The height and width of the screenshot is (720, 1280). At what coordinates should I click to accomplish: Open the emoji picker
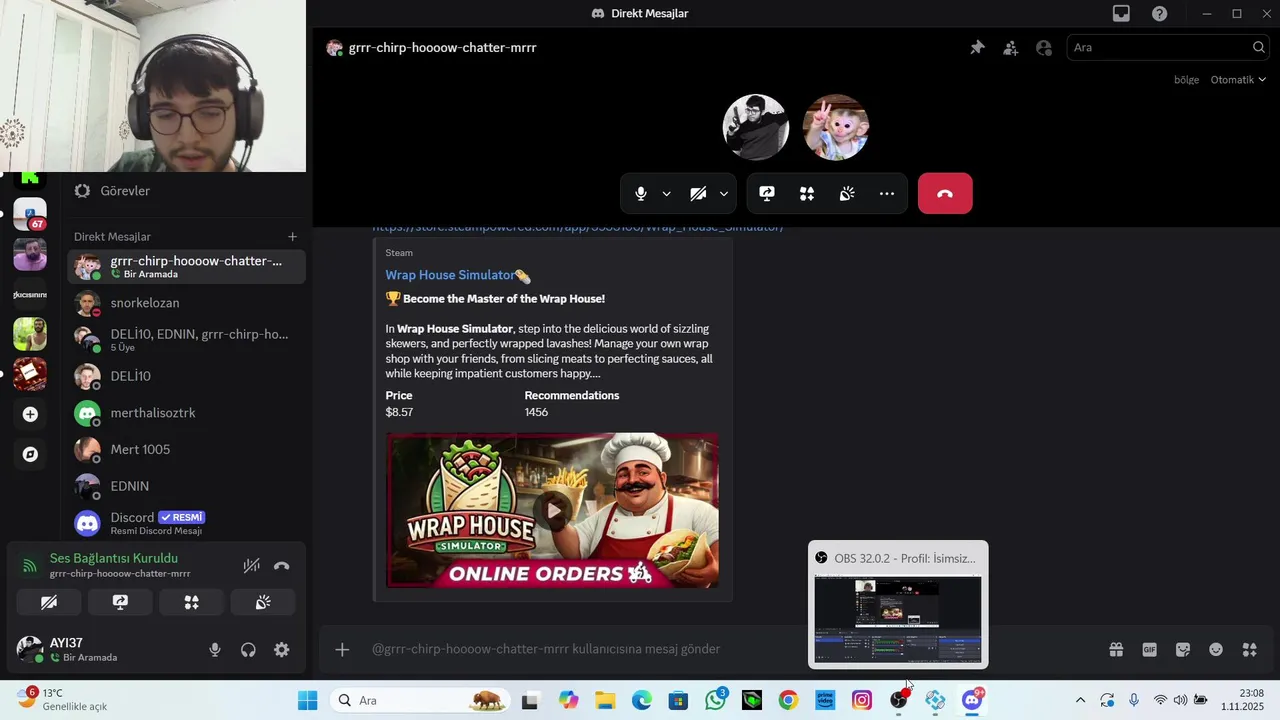click(1216, 649)
